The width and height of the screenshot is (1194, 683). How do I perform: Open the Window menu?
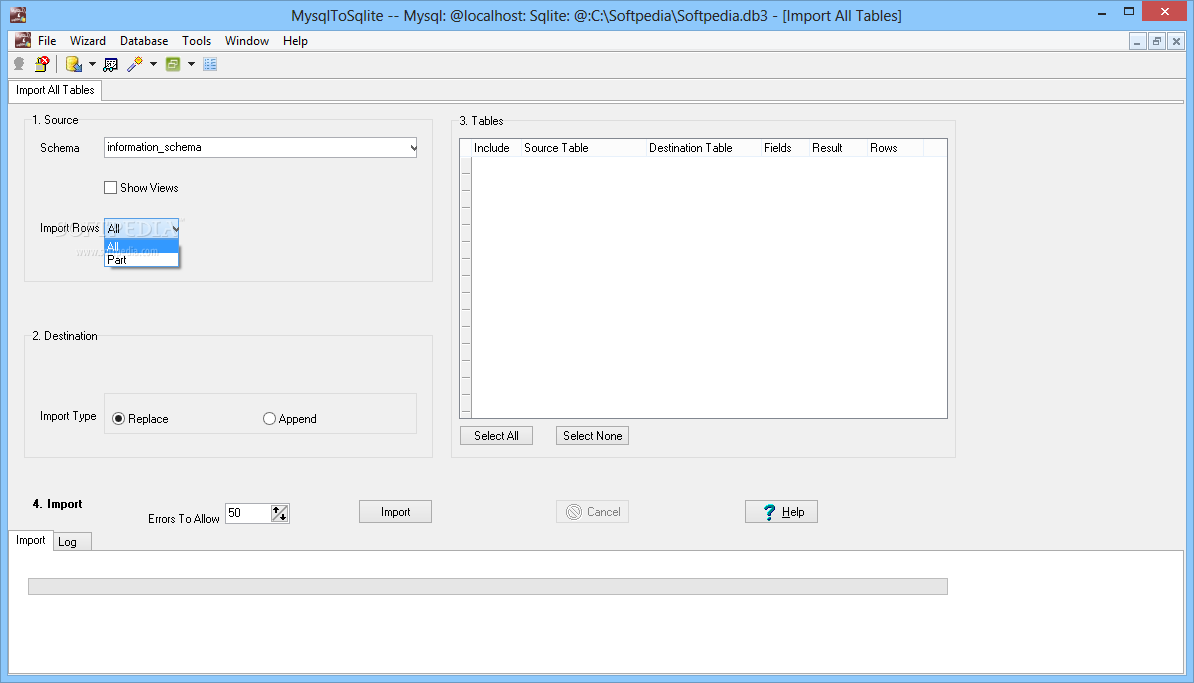point(247,41)
